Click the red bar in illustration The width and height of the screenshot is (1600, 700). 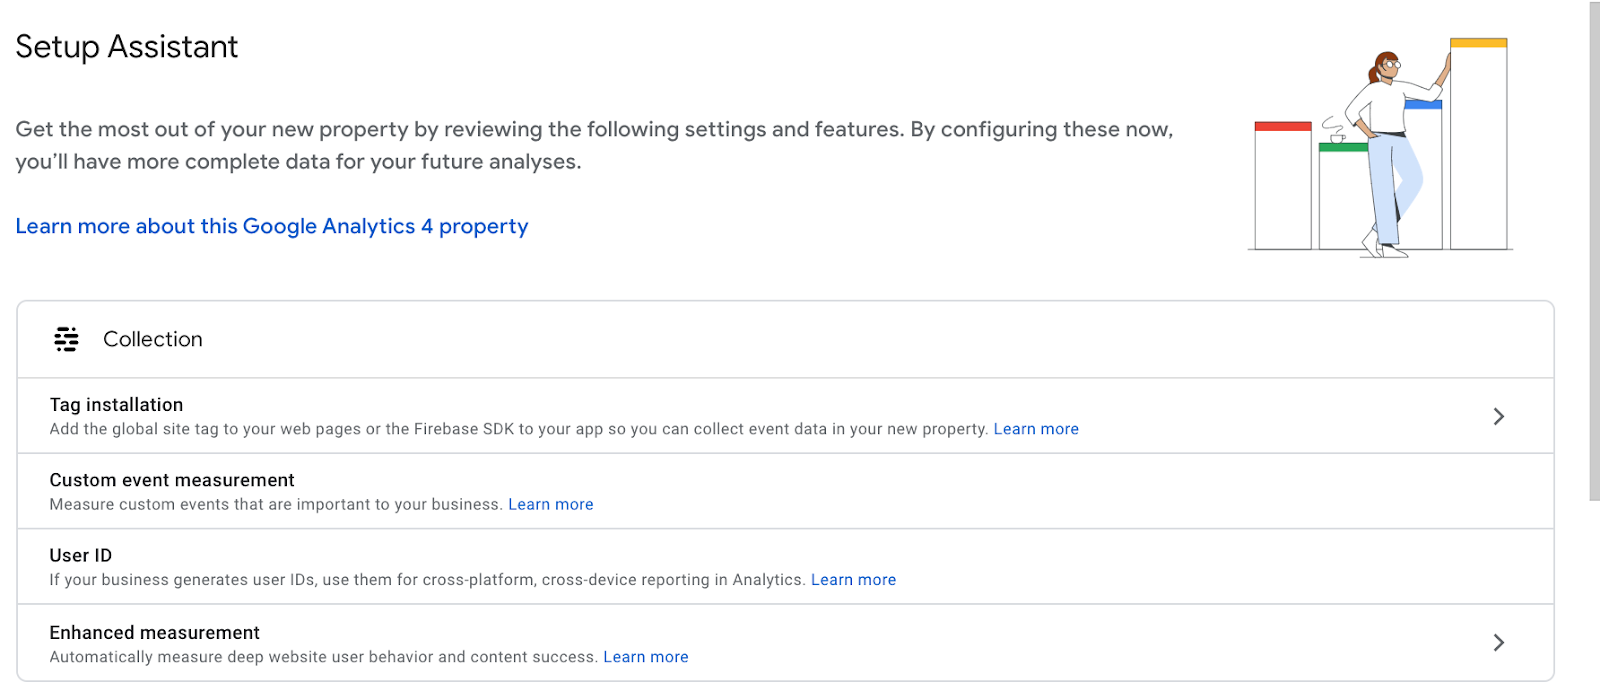[1283, 127]
